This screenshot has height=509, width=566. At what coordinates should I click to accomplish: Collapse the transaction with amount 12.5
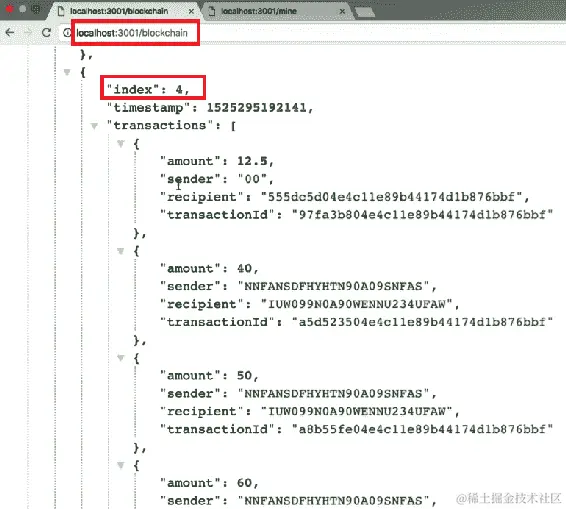[121, 144]
